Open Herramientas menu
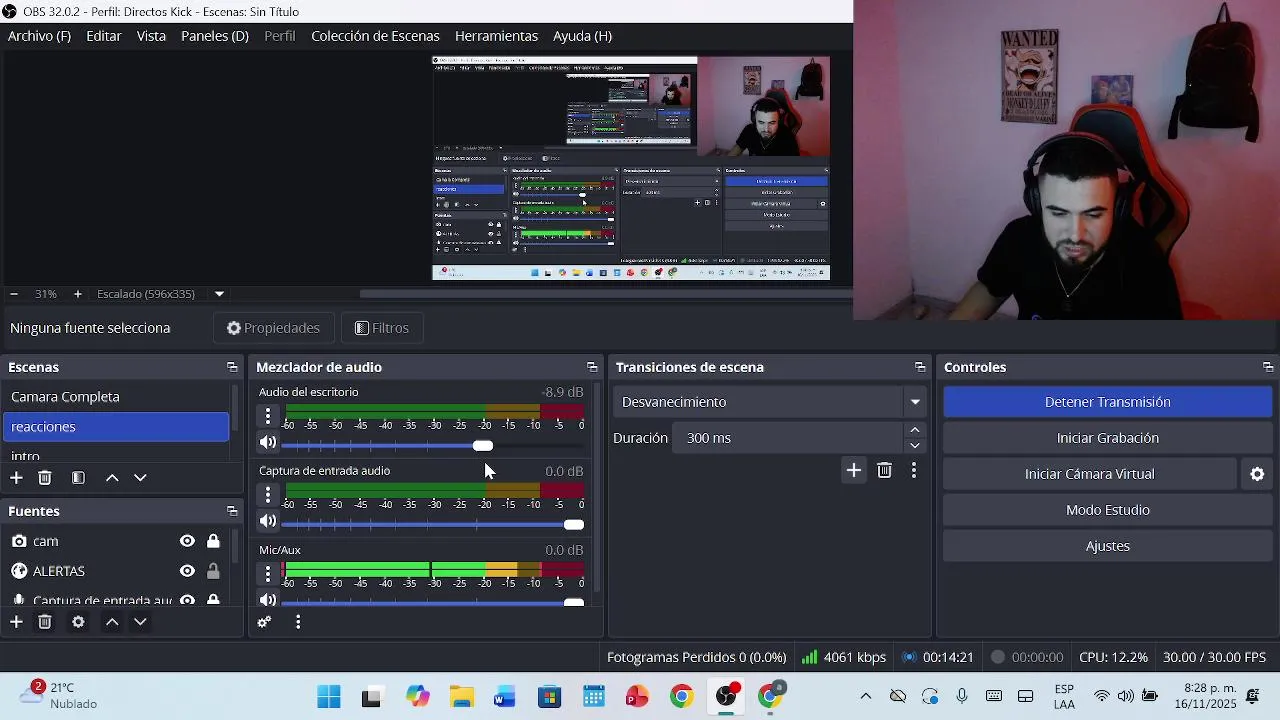The width and height of the screenshot is (1280, 720). coord(496,36)
